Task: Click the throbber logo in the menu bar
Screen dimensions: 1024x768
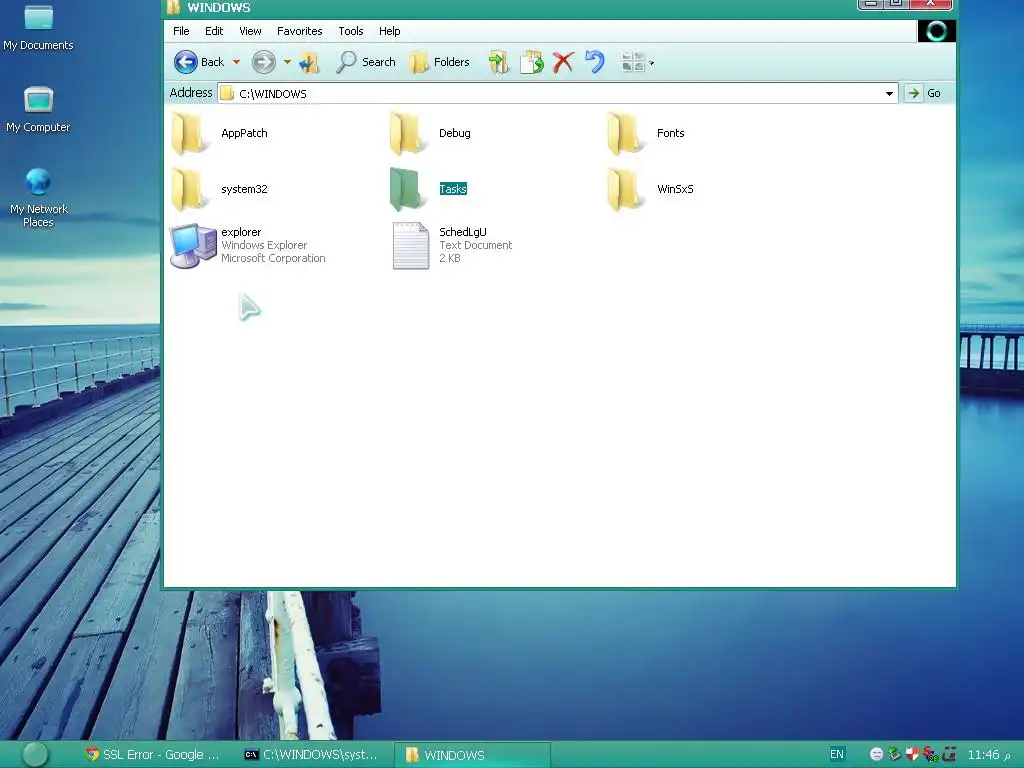Action: 936,31
